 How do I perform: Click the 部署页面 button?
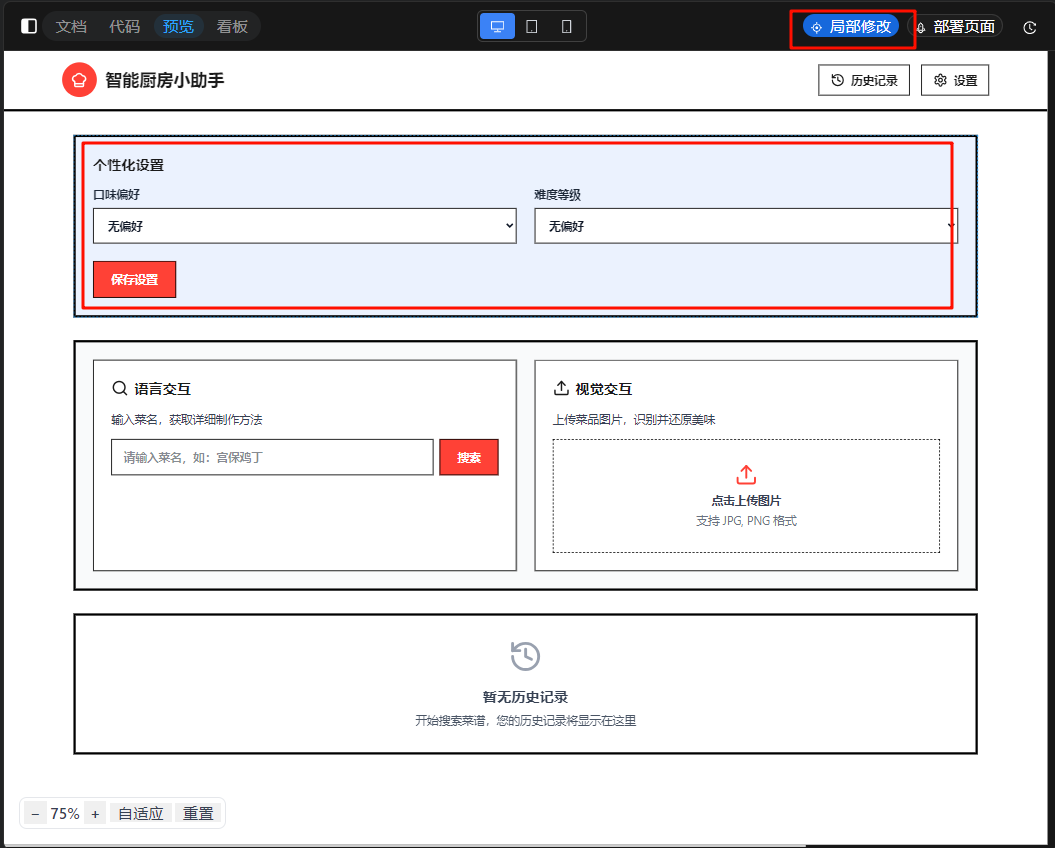tap(955, 27)
